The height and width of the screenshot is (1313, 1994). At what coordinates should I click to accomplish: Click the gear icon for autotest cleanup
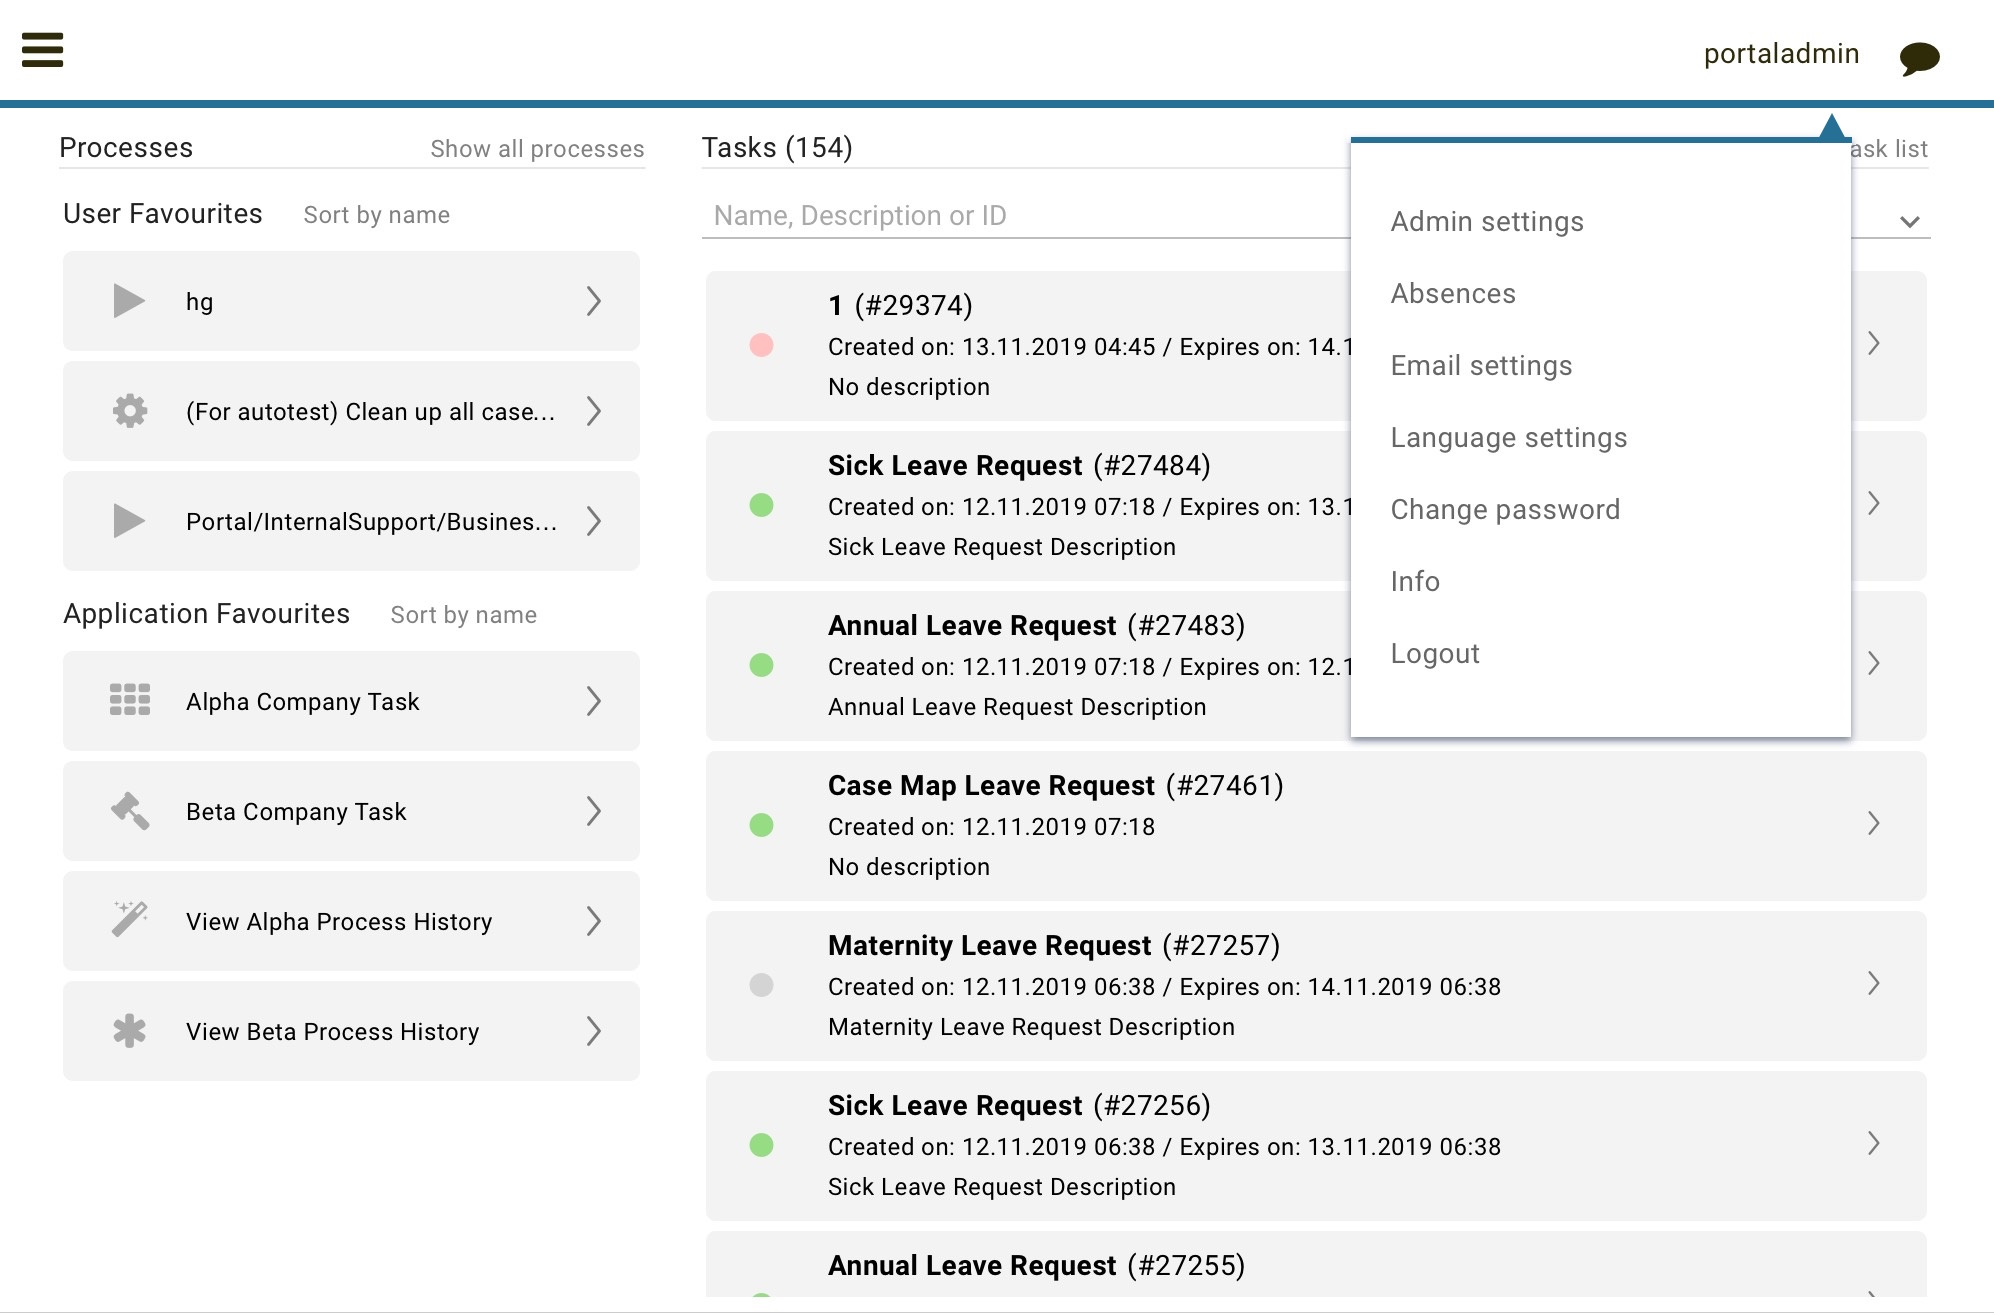(129, 411)
